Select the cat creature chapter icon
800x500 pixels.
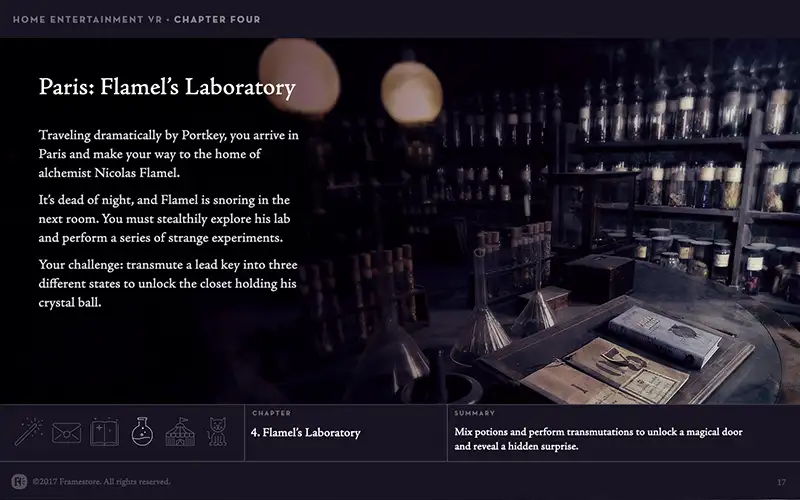(x=217, y=432)
